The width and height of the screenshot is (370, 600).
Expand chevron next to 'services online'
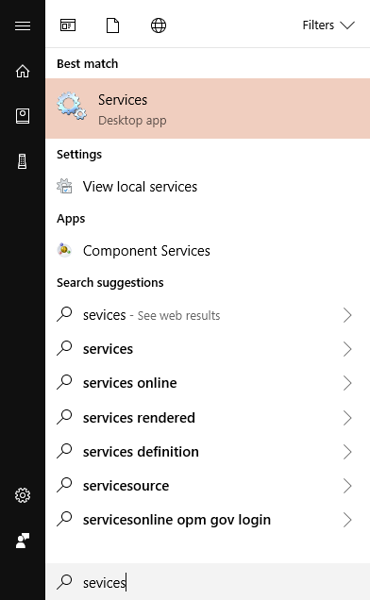point(347,383)
